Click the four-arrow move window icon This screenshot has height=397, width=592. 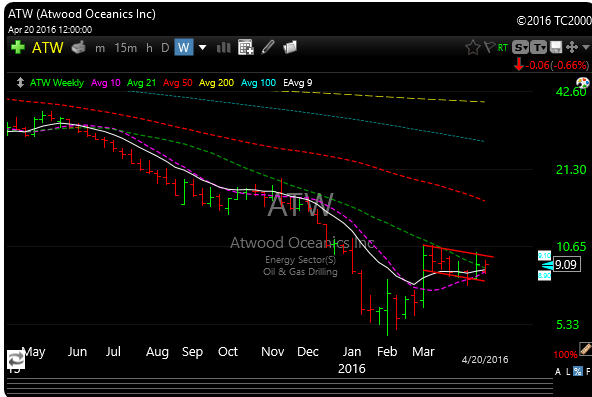(572, 47)
